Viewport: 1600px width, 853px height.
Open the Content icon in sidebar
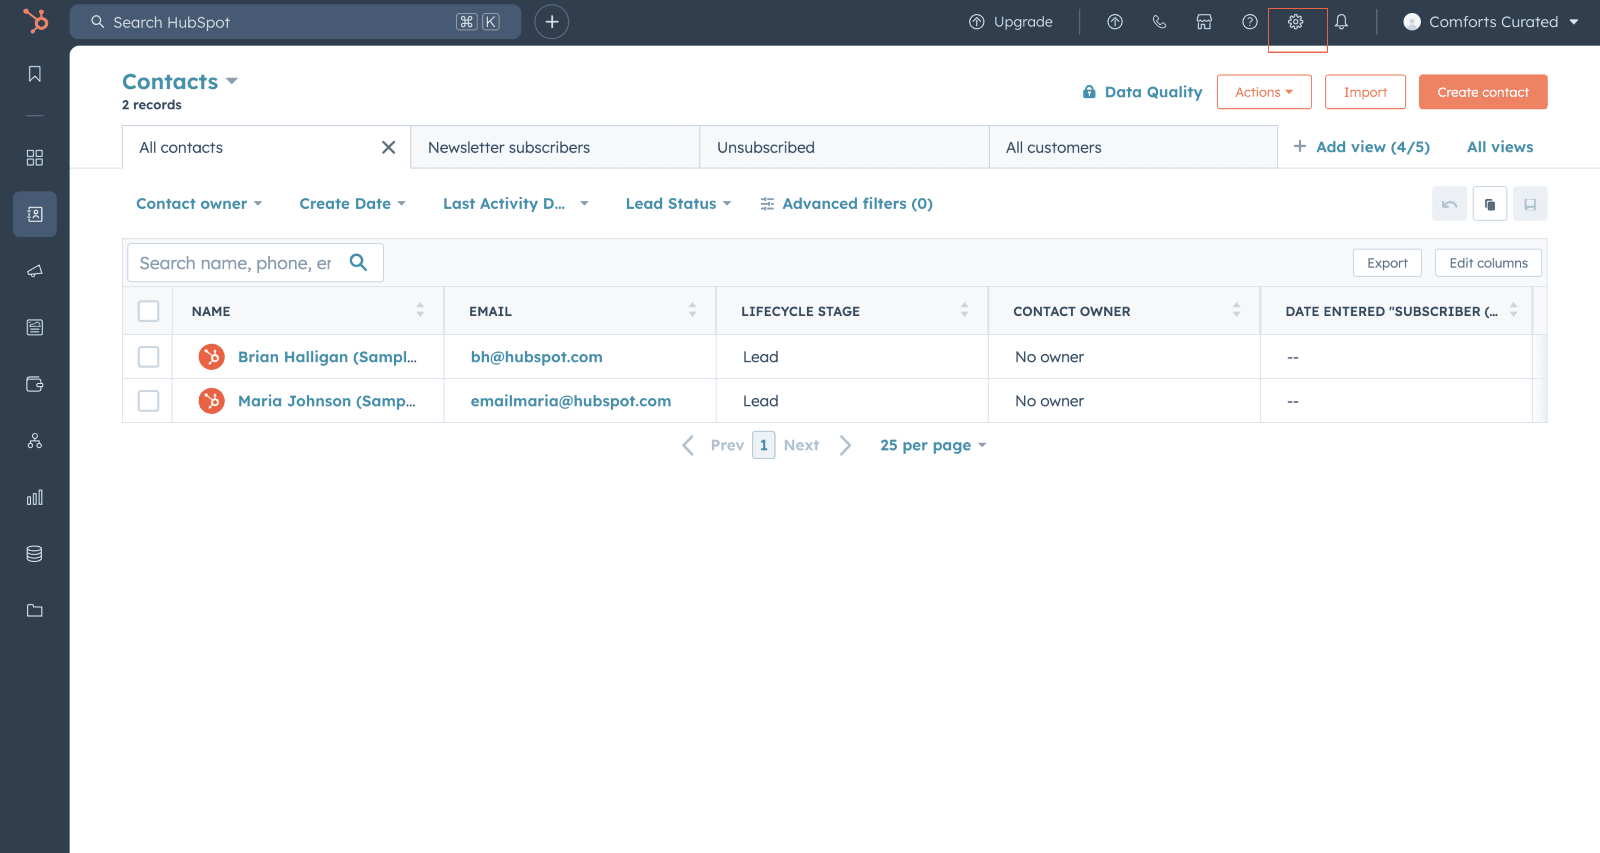tap(35, 327)
